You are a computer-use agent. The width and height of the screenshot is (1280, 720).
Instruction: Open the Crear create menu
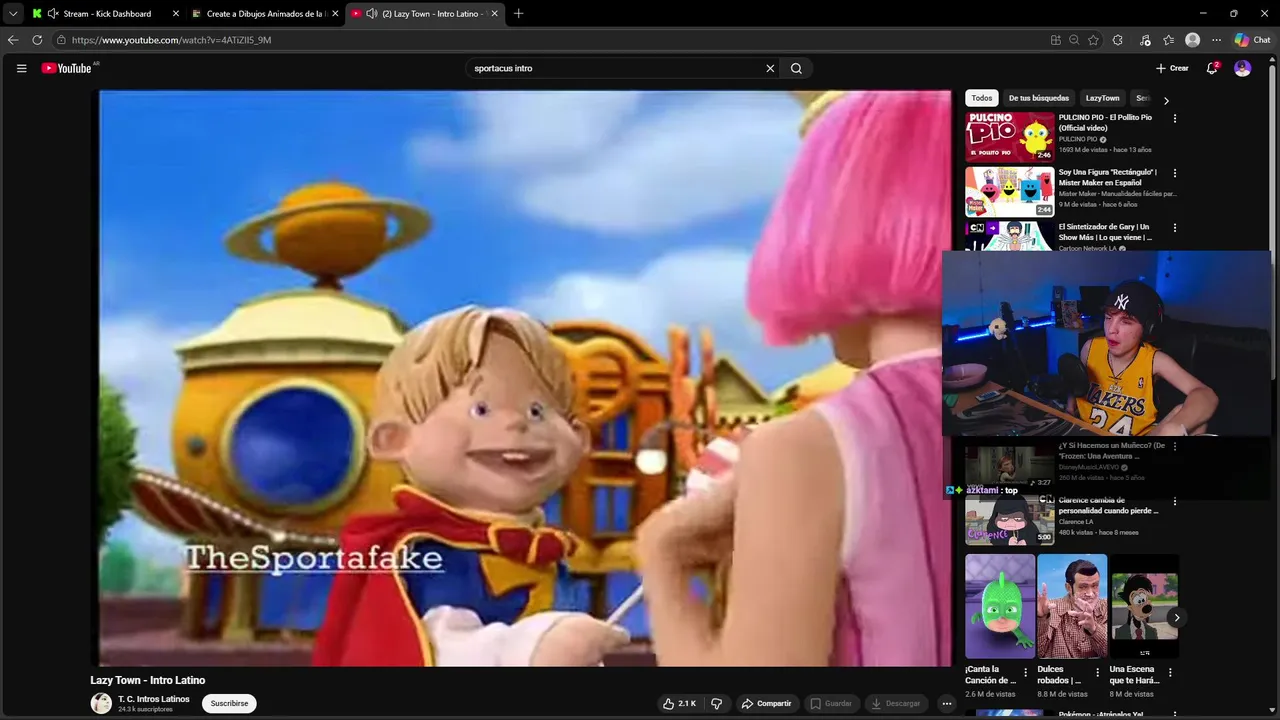coord(1172,68)
